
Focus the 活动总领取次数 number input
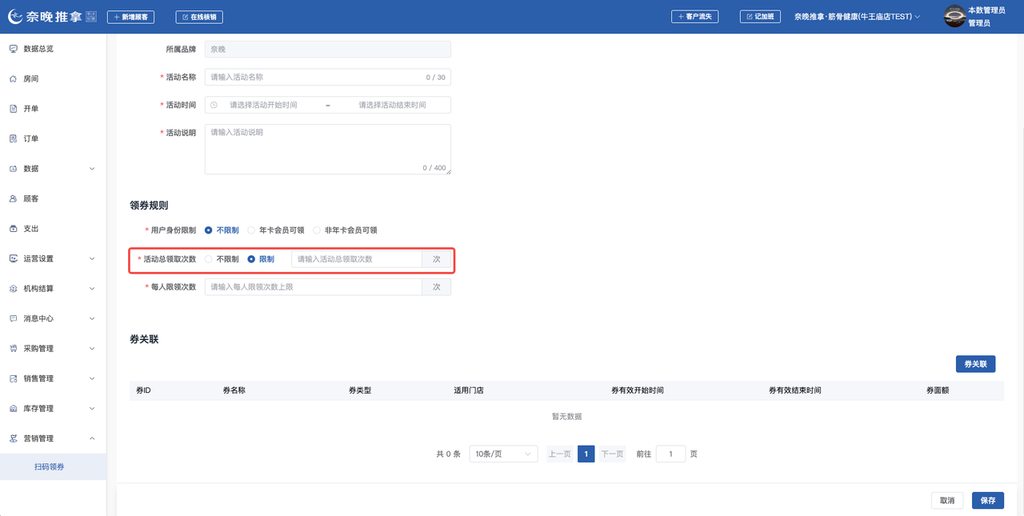[x=357, y=259]
